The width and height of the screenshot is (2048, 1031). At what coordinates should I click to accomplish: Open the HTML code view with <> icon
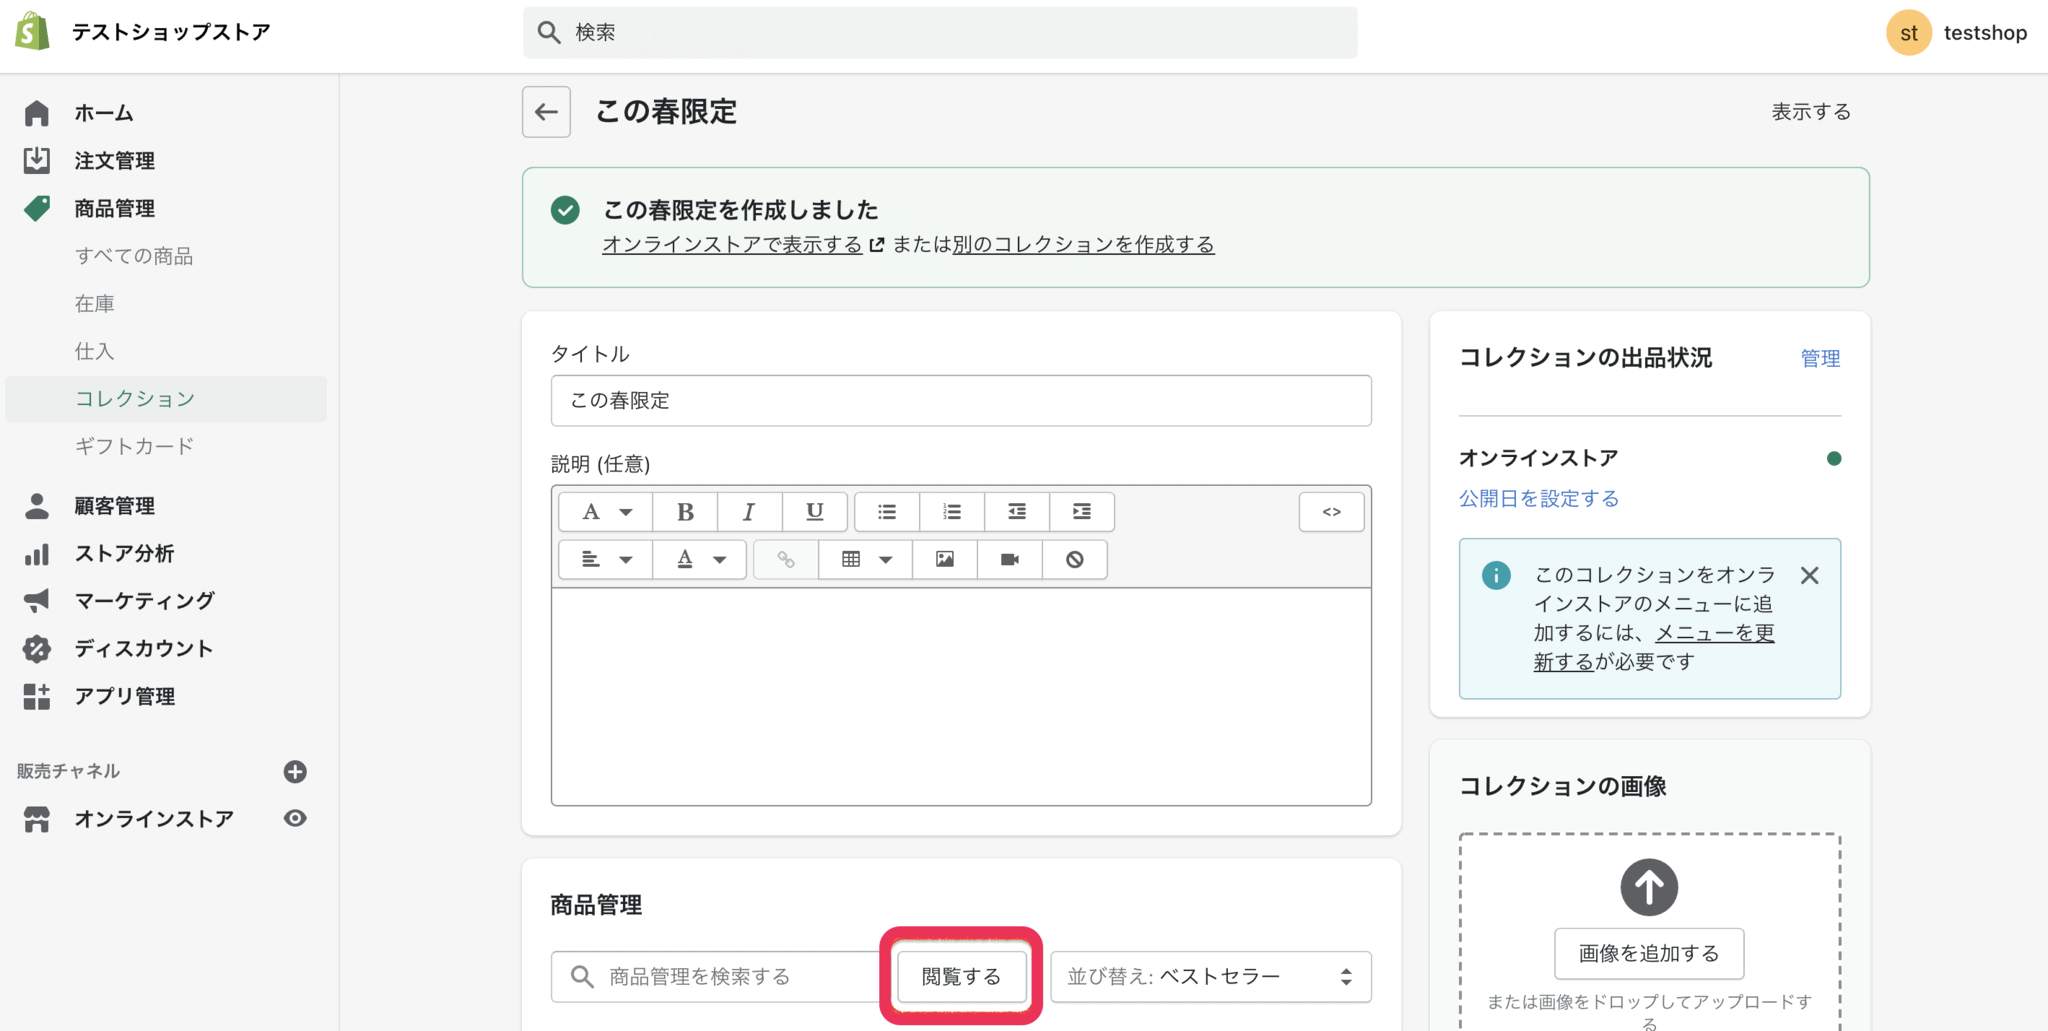[1331, 512]
